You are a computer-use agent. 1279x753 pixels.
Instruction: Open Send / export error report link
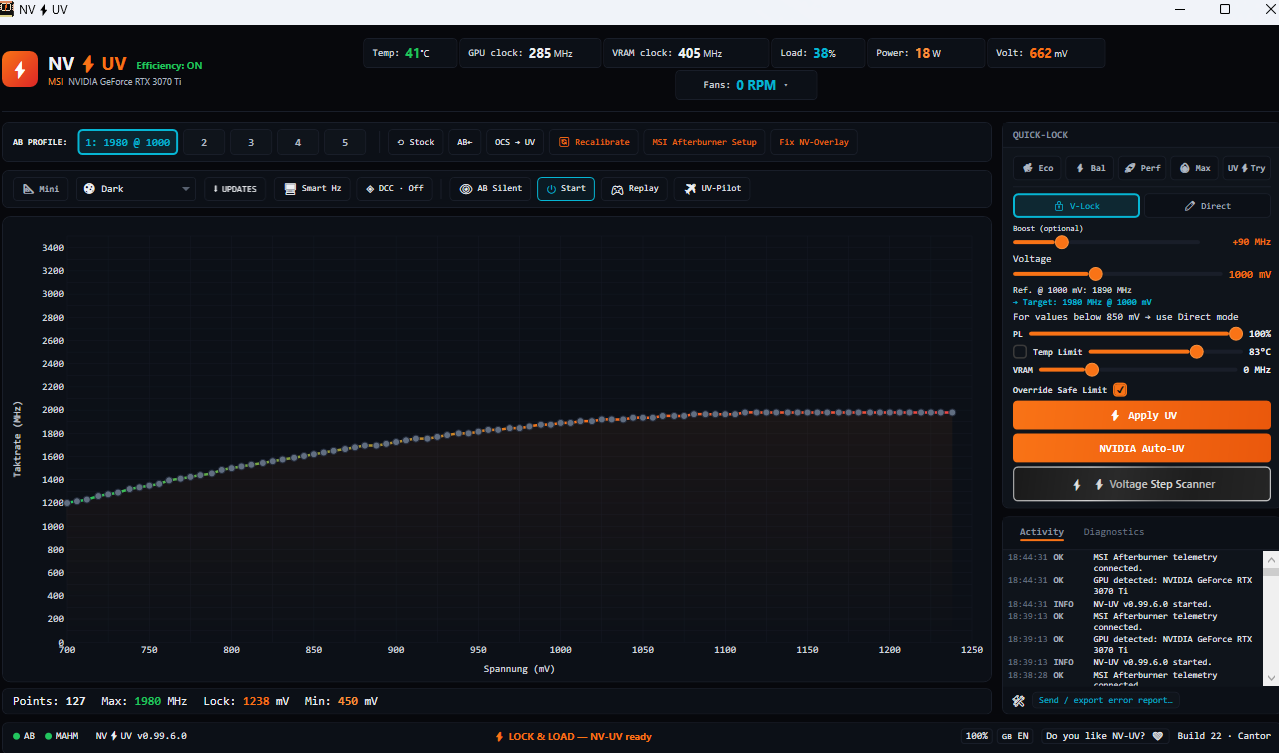tap(1107, 700)
